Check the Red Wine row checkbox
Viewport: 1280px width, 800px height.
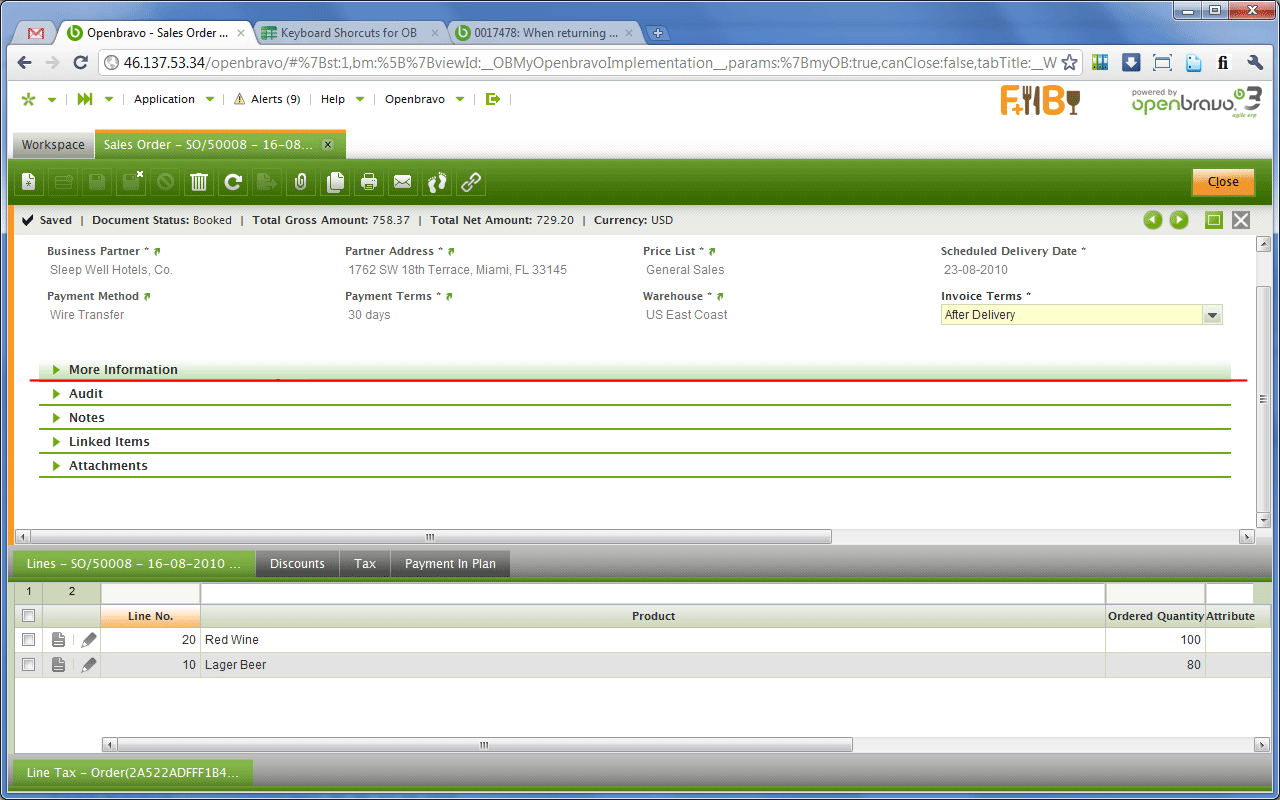coord(28,640)
